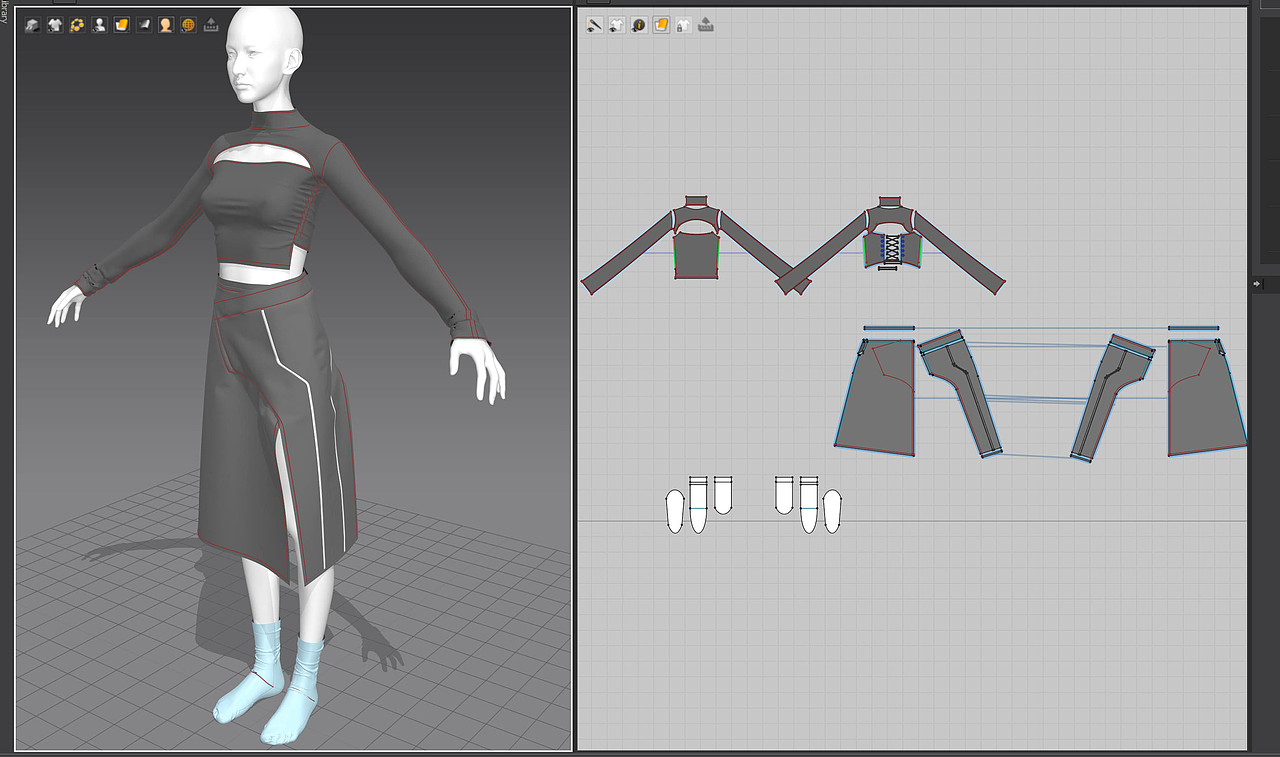Image resolution: width=1280 pixels, height=757 pixels.
Task: Collapse the 3D window toolbar
Action: pos(211,25)
